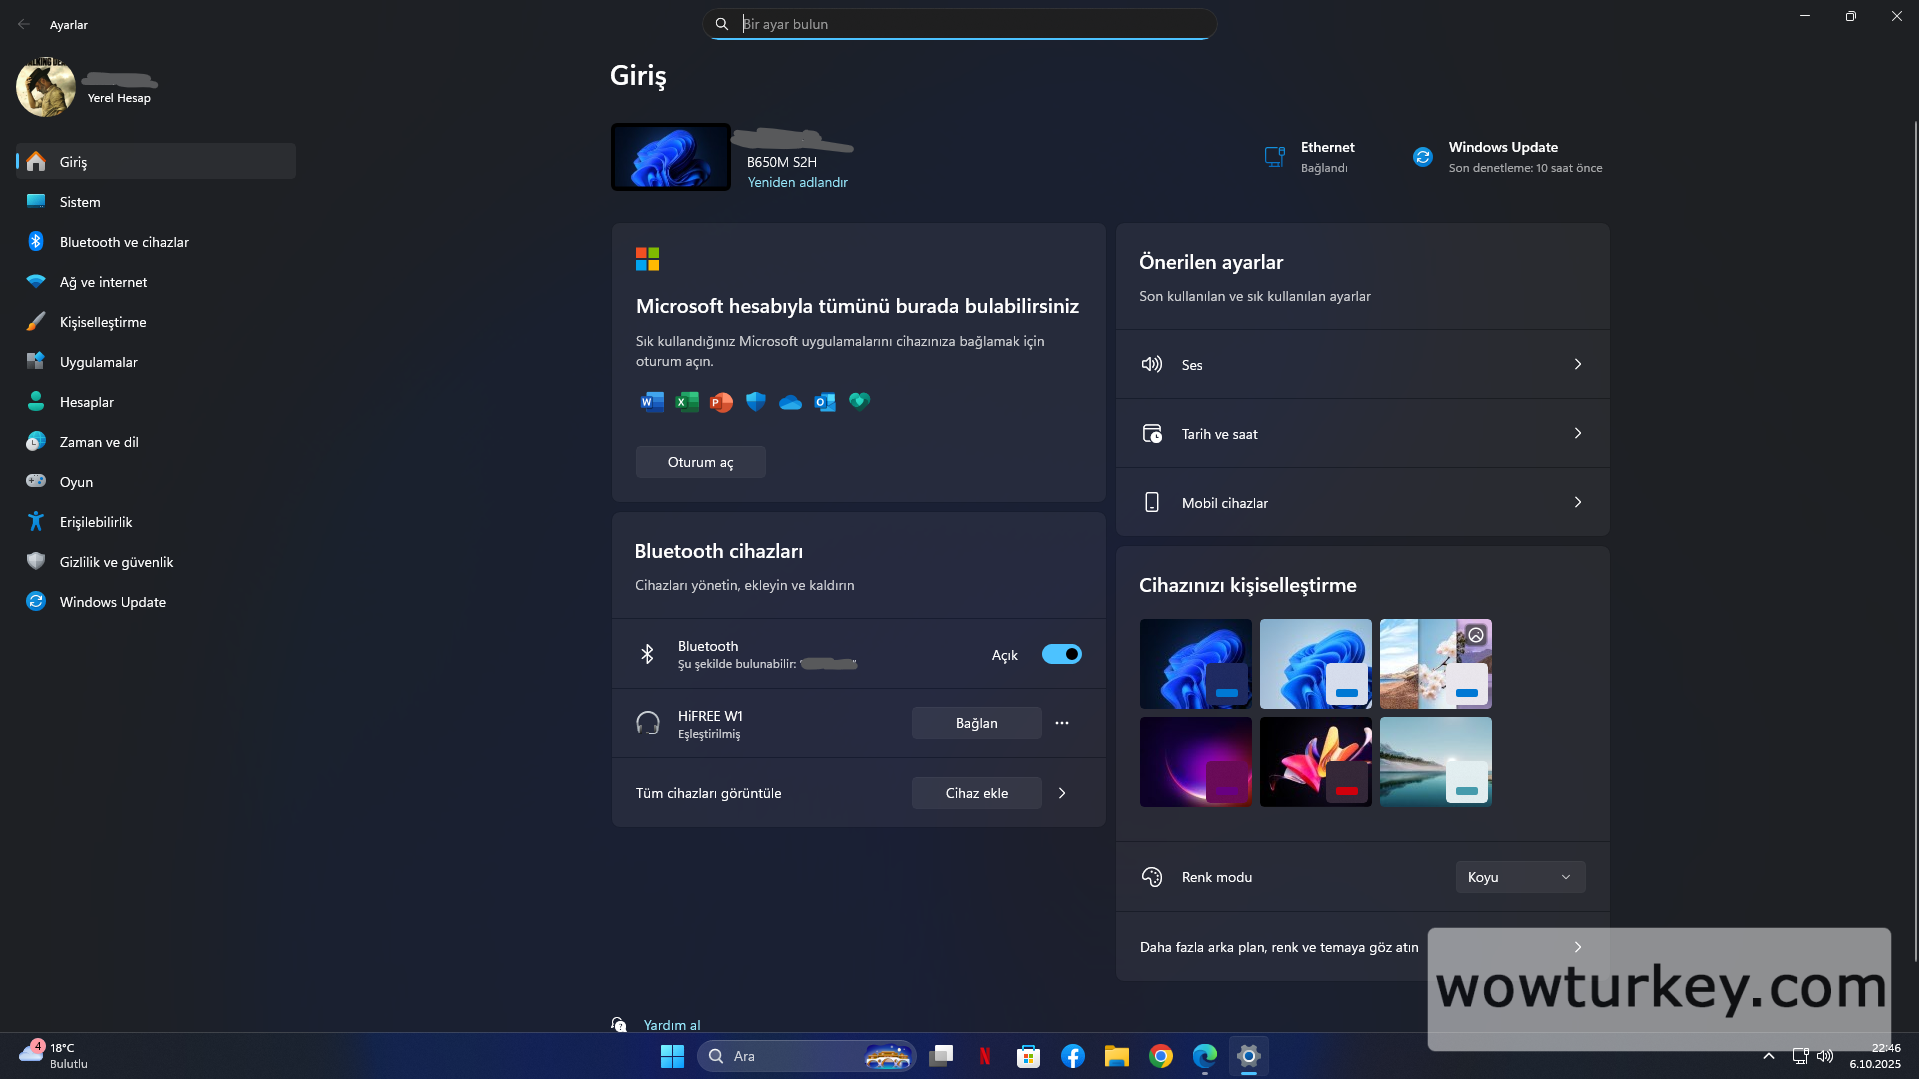Click the back arrow in Ayarlar
This screenshot has height=1079, width=1919.
[24, 24]
